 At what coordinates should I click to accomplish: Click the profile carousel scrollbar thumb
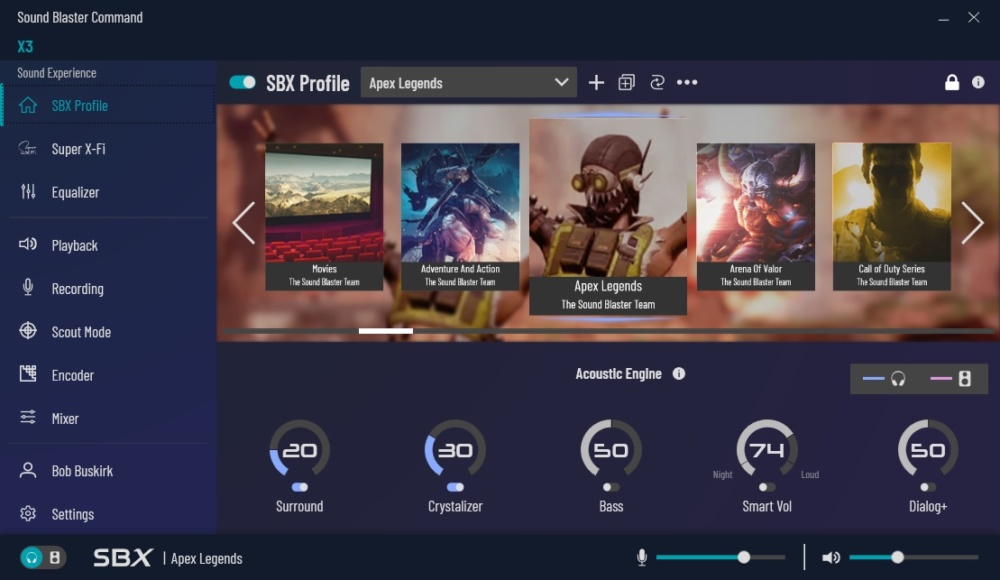pyautogui.click(x=386, y=331)
